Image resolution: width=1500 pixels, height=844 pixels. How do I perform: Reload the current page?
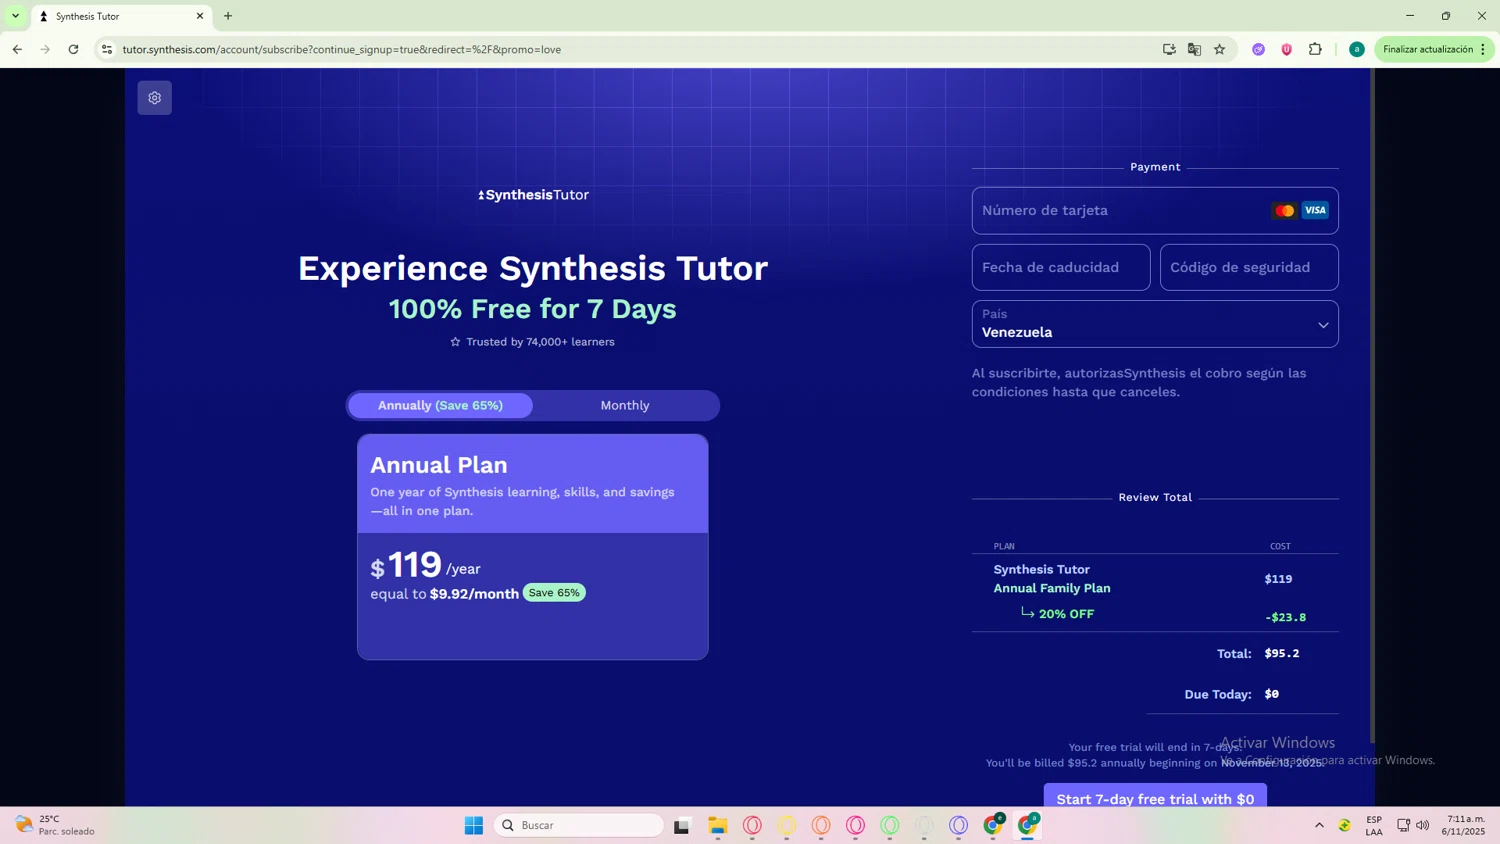pyautogui.click(x=73, y=49)
